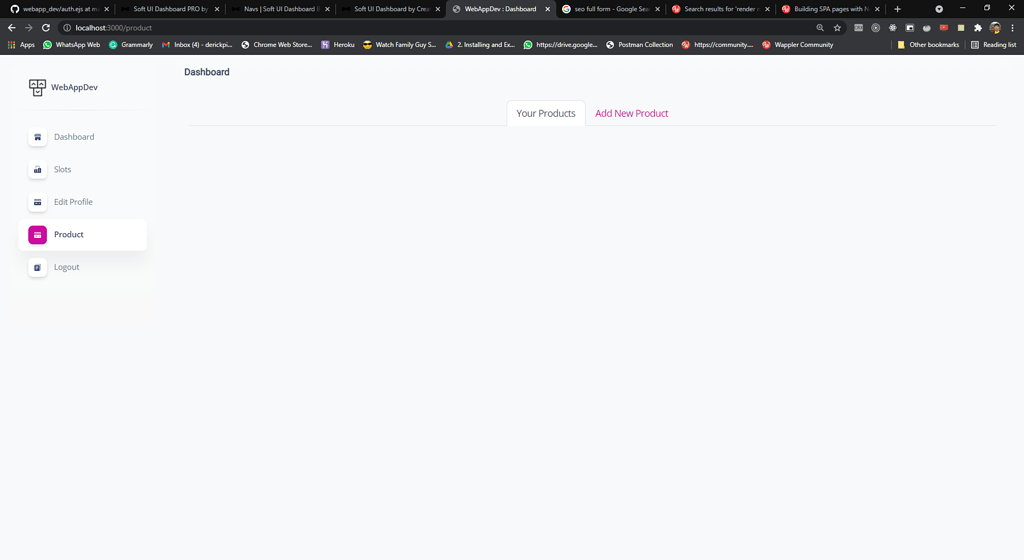Click the red YouTube-style extension icon
The image size is (1024, 560).
944,28
